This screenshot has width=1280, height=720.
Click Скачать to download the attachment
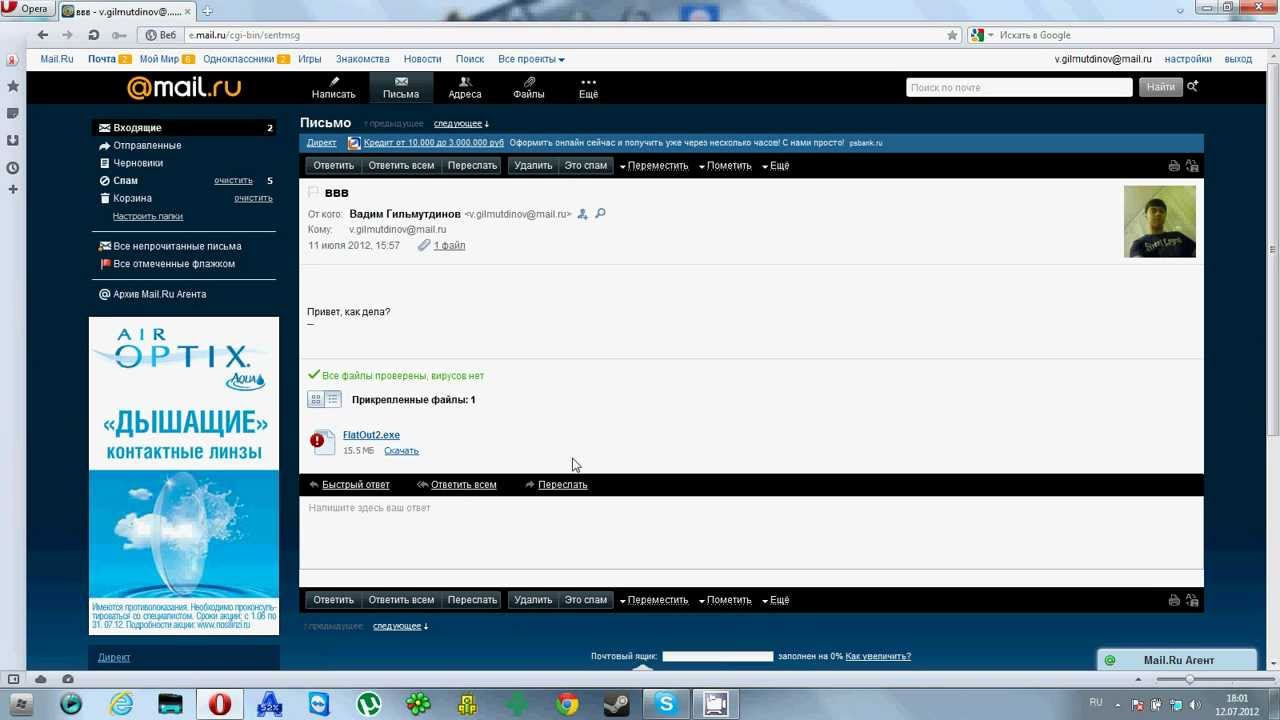click(401, 451)
